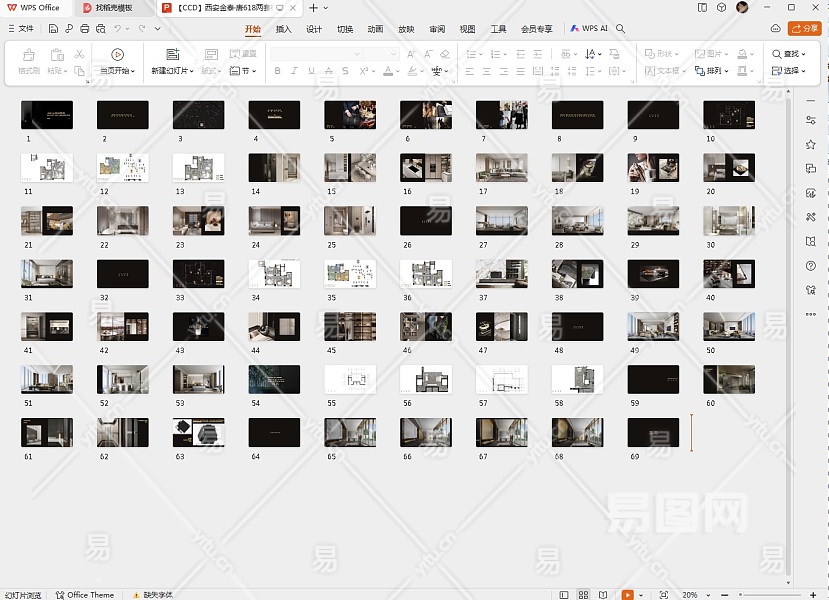Viewport: 829px width, 600px height.
Task: Open the WPS AI assistant
Action: click(x=590, y=29)
